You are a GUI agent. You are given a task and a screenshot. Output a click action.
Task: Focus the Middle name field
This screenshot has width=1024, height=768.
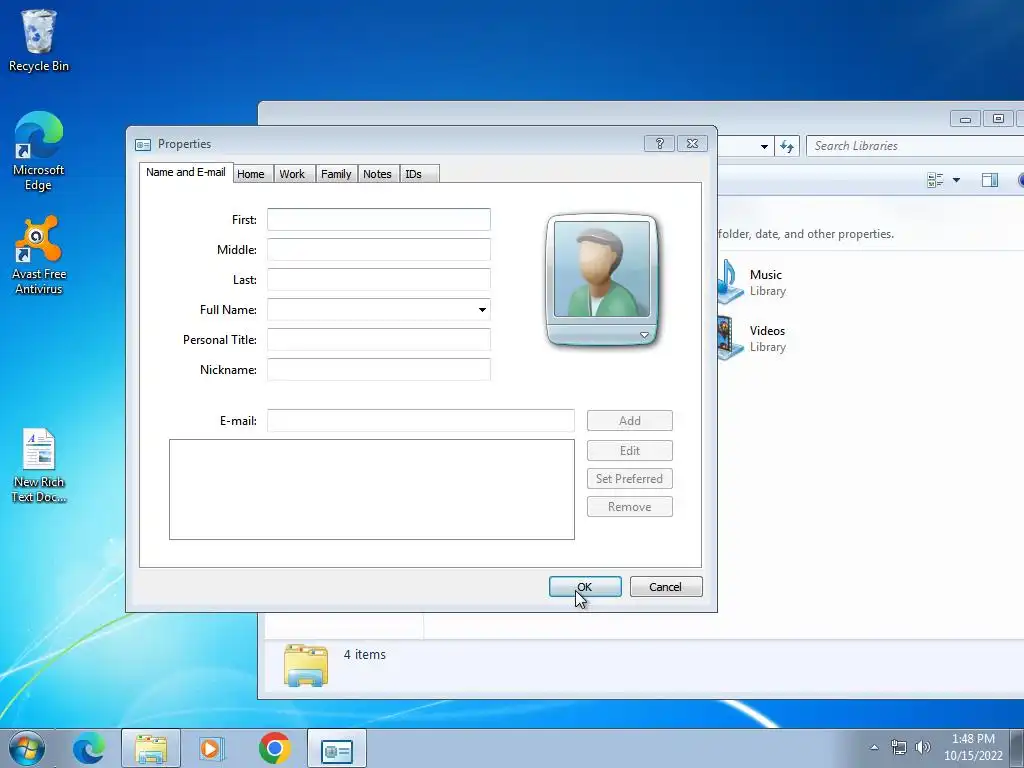pyautogui.click(x=379, y=249)
